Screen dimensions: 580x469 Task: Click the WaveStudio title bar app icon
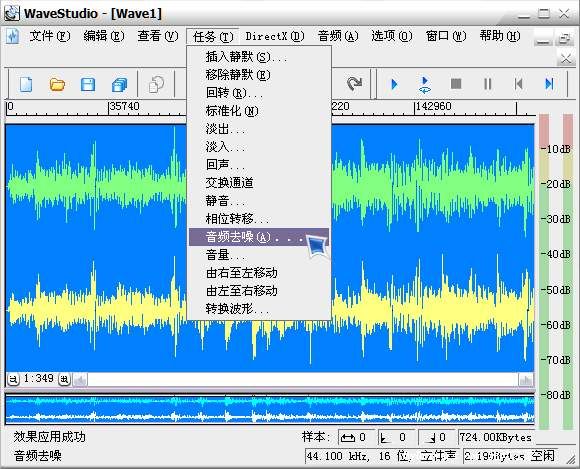pos(12,13)
